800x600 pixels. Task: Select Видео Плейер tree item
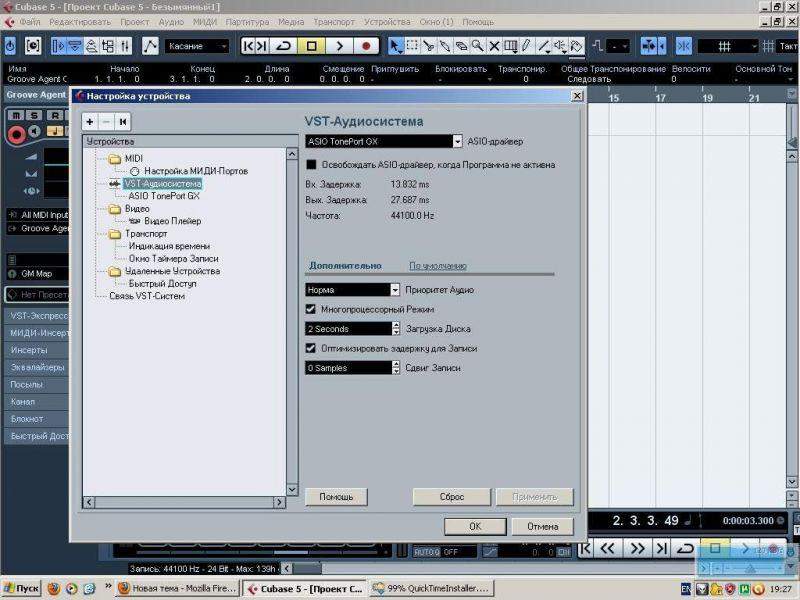pyautogui.click(x=172, y=221)
